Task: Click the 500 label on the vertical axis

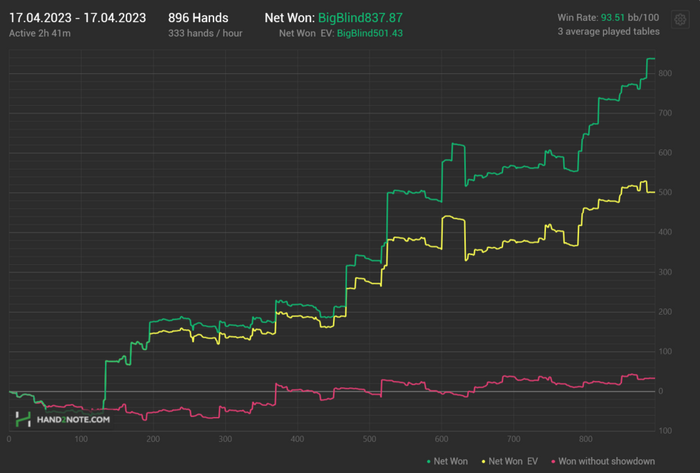Action: (665, 192)
